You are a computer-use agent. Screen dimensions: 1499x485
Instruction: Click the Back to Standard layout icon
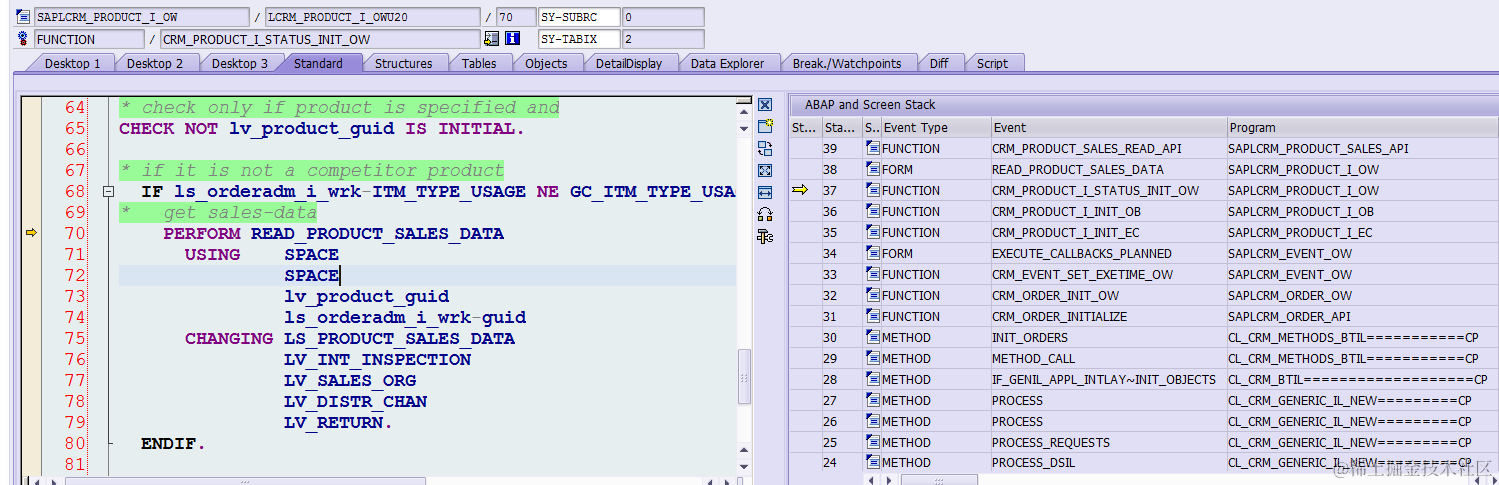coord(765,236)
